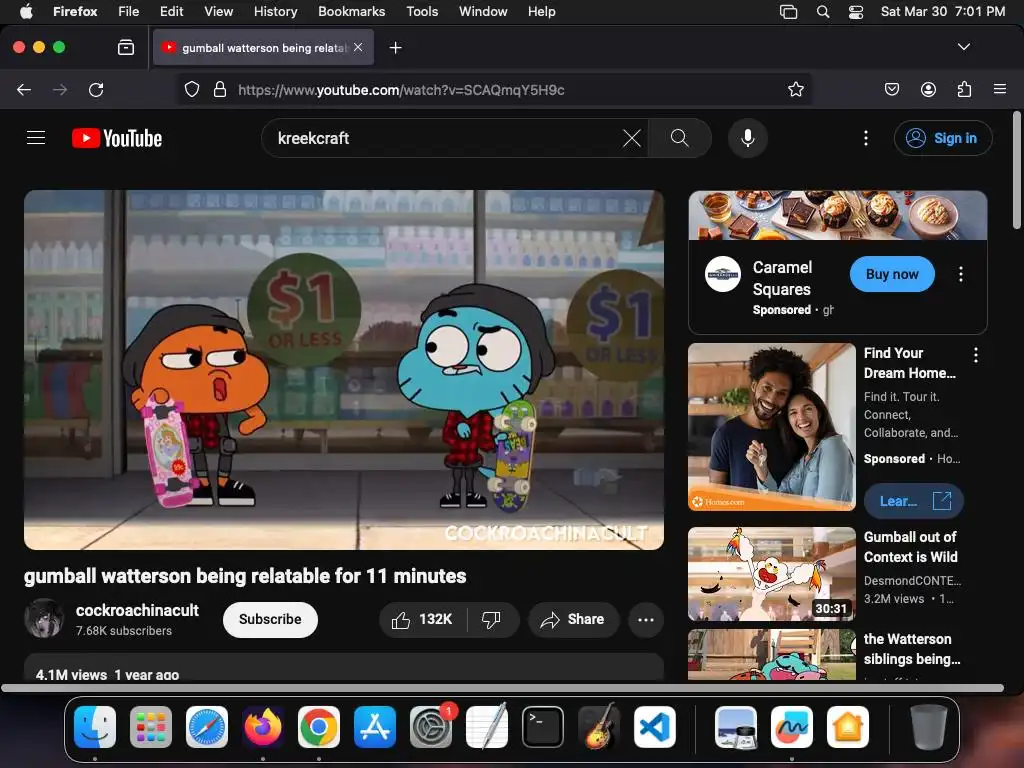Screen dimensions: 1024x768
Task: Open the YouTube guide hamburger menu
Action: tap(36, 138)
